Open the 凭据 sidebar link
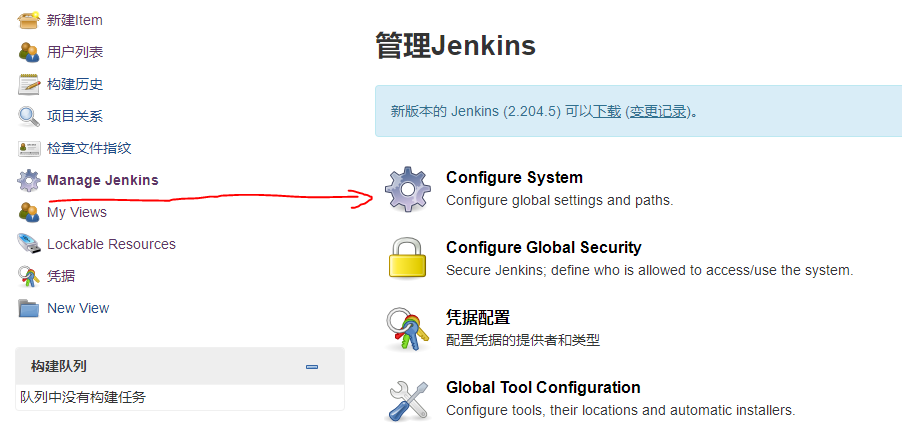The image size is (902, 426). tap(61, 277)
